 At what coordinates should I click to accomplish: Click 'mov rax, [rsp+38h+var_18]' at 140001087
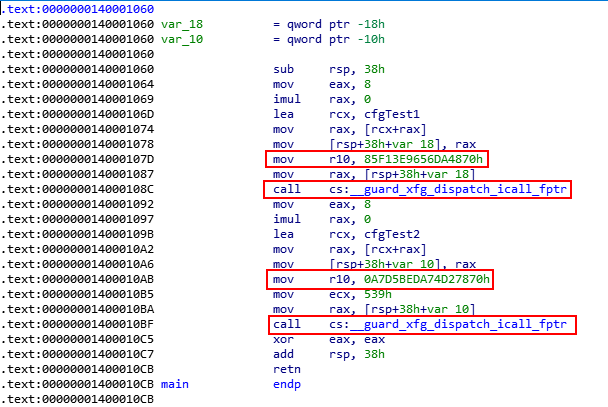[x=374, y=174]
